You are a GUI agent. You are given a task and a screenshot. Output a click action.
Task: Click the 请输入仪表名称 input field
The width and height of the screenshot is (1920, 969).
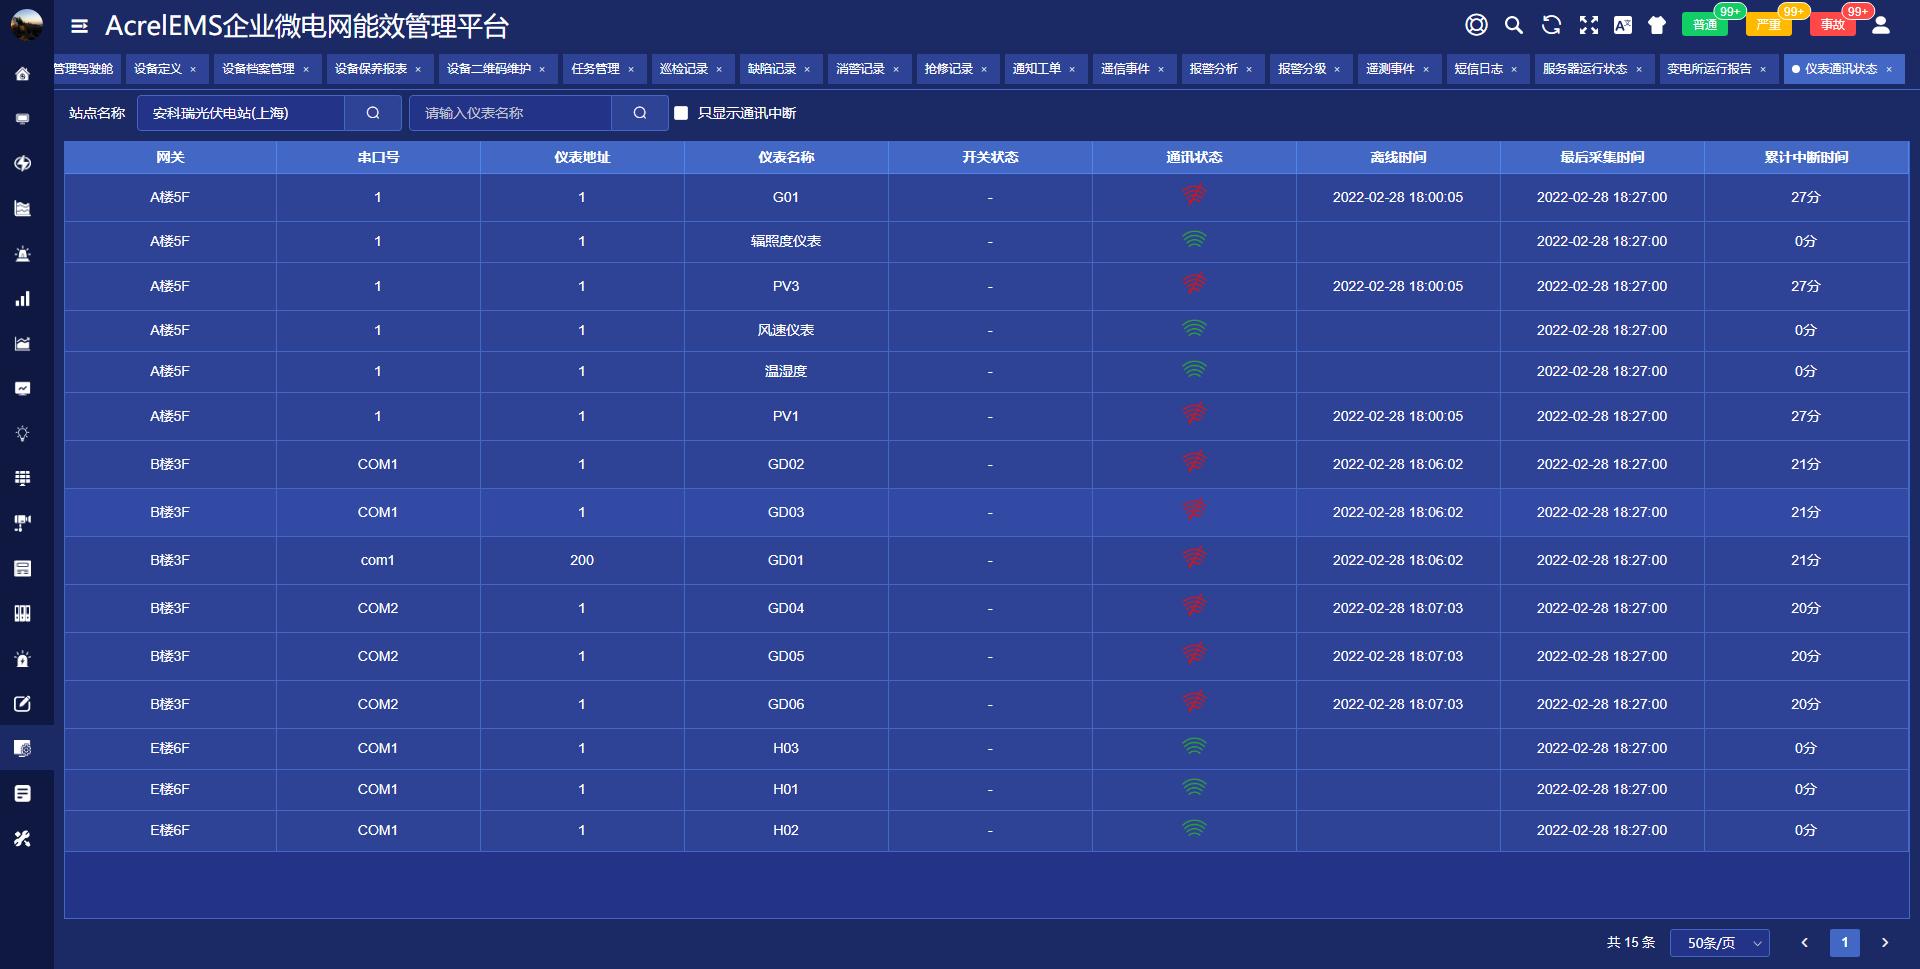pyautogui.click(x=510, y=113)
